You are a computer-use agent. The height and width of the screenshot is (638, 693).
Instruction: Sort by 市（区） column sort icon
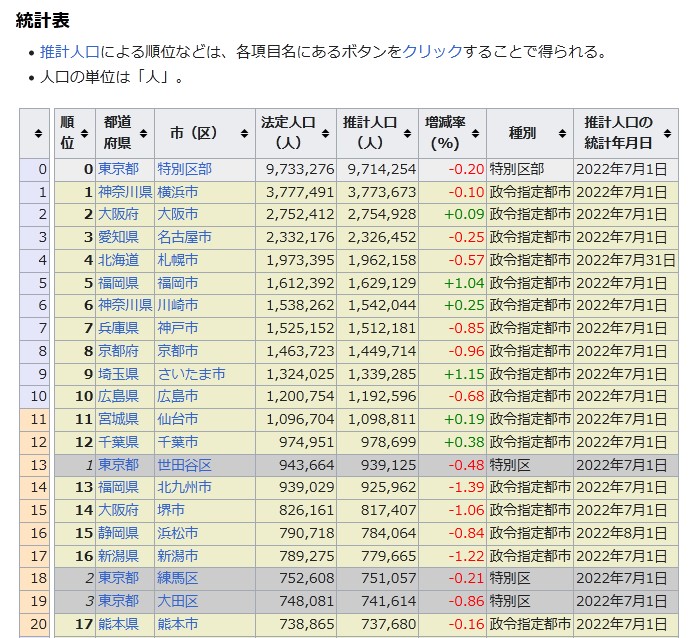click(x=244, y=133)
